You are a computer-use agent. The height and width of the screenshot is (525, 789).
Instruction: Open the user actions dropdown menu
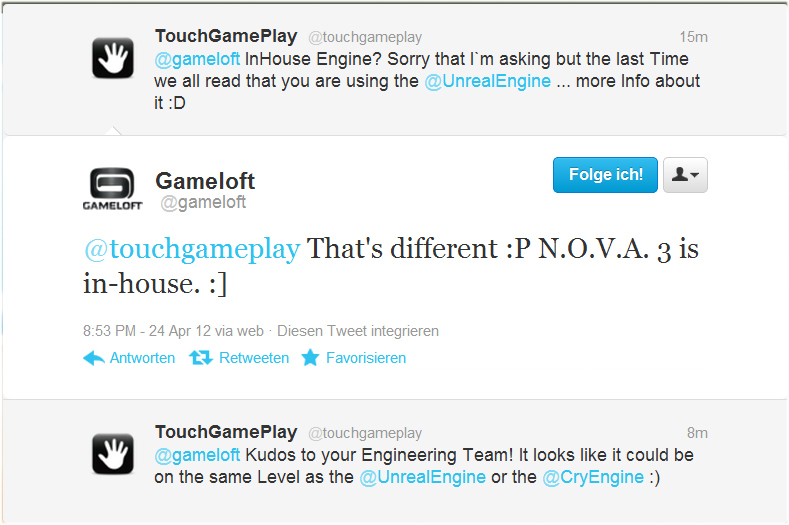(x=685, y=175)
